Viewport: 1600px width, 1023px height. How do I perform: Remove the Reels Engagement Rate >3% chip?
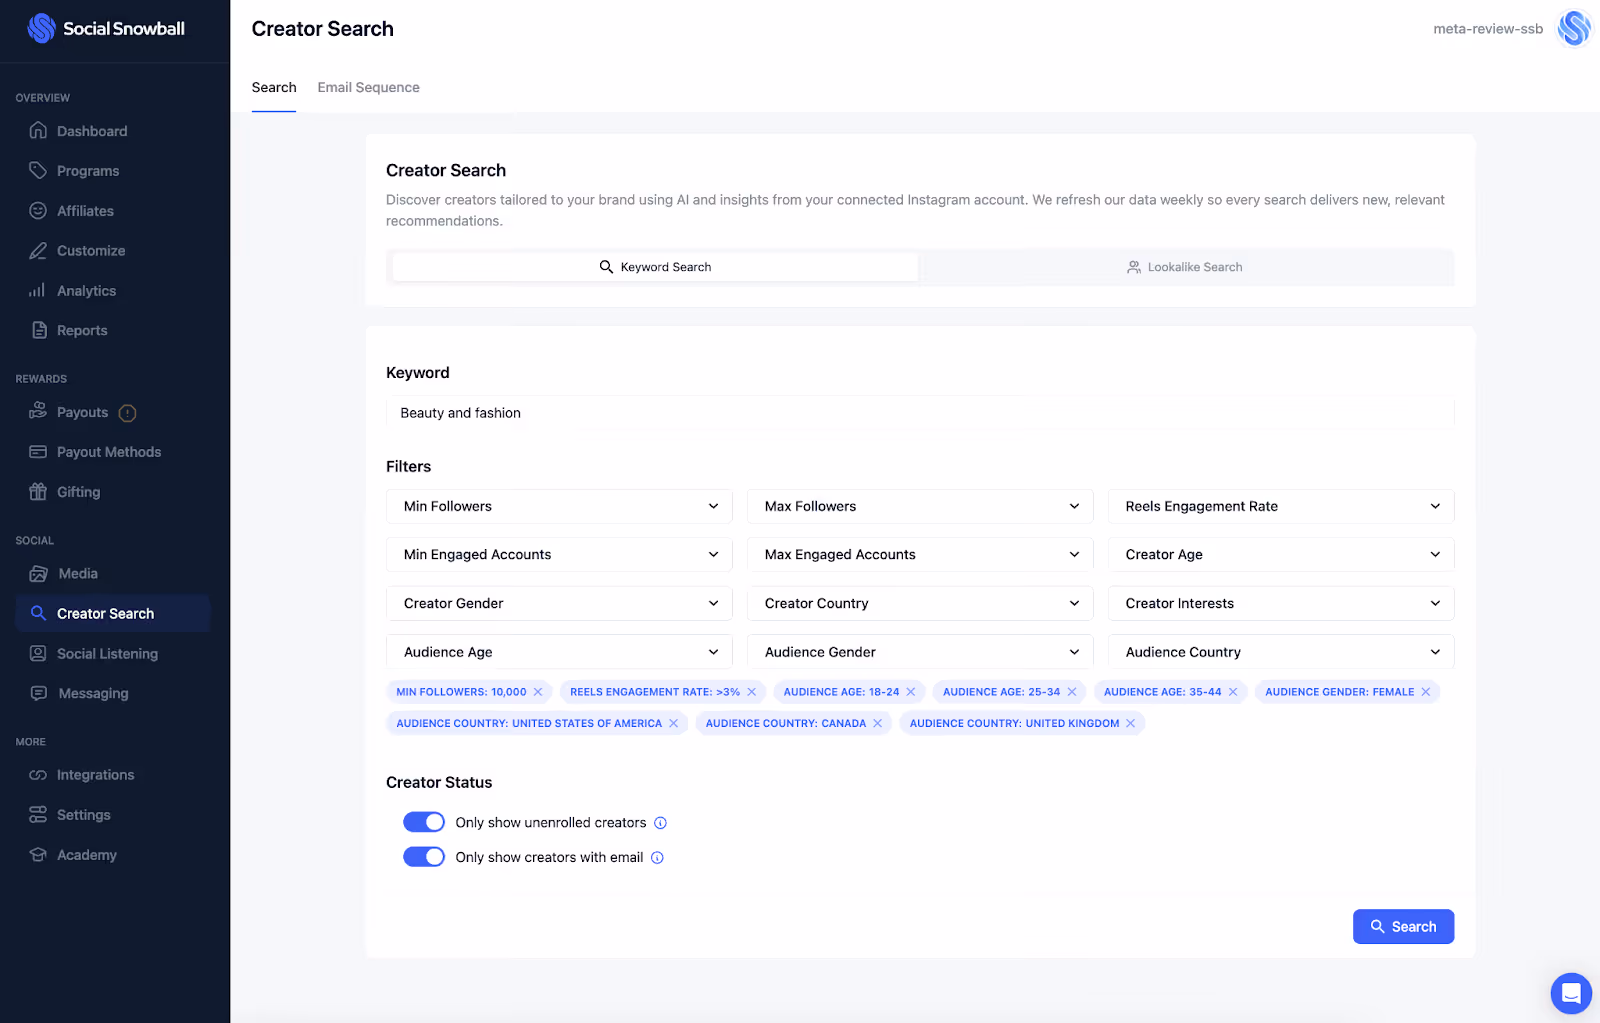[752, 692]
